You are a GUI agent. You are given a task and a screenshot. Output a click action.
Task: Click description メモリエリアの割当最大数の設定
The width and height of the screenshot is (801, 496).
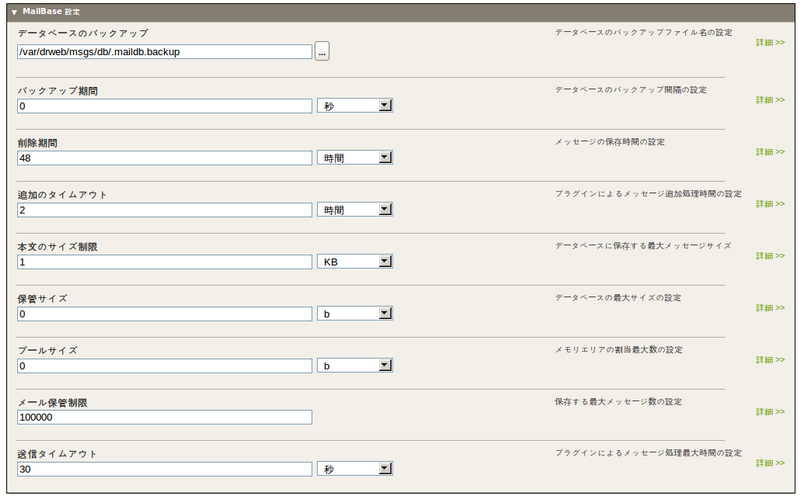point(619,350)
